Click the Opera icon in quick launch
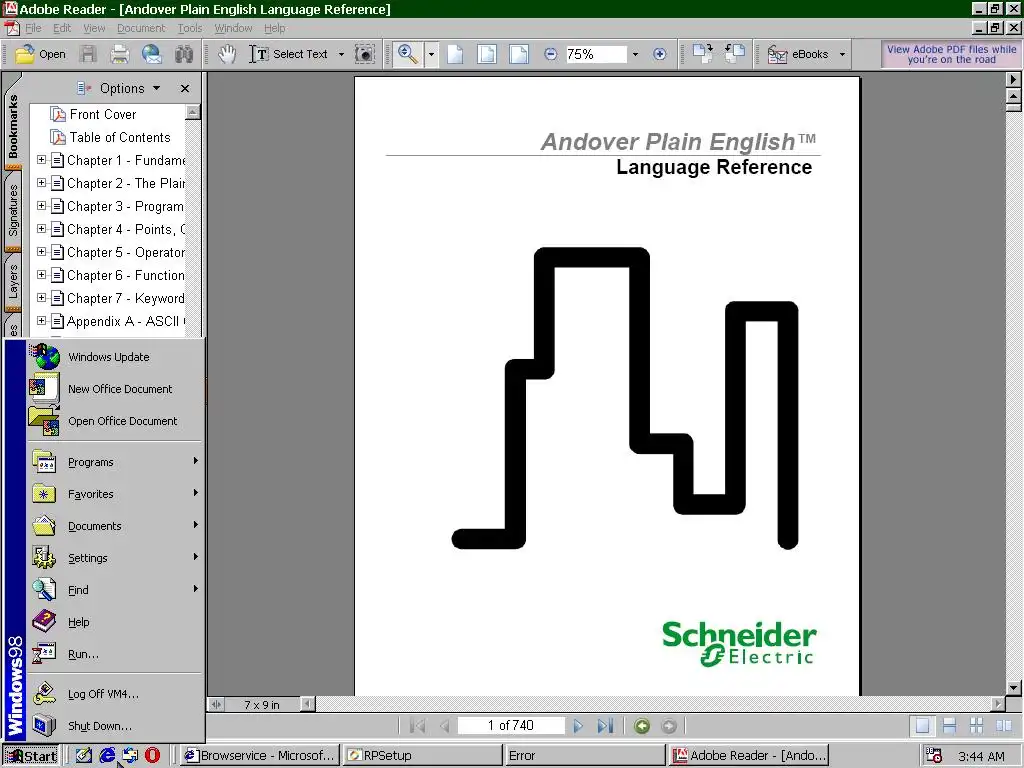The height and width of the screenshot is (768, 1024). [152, 756]
